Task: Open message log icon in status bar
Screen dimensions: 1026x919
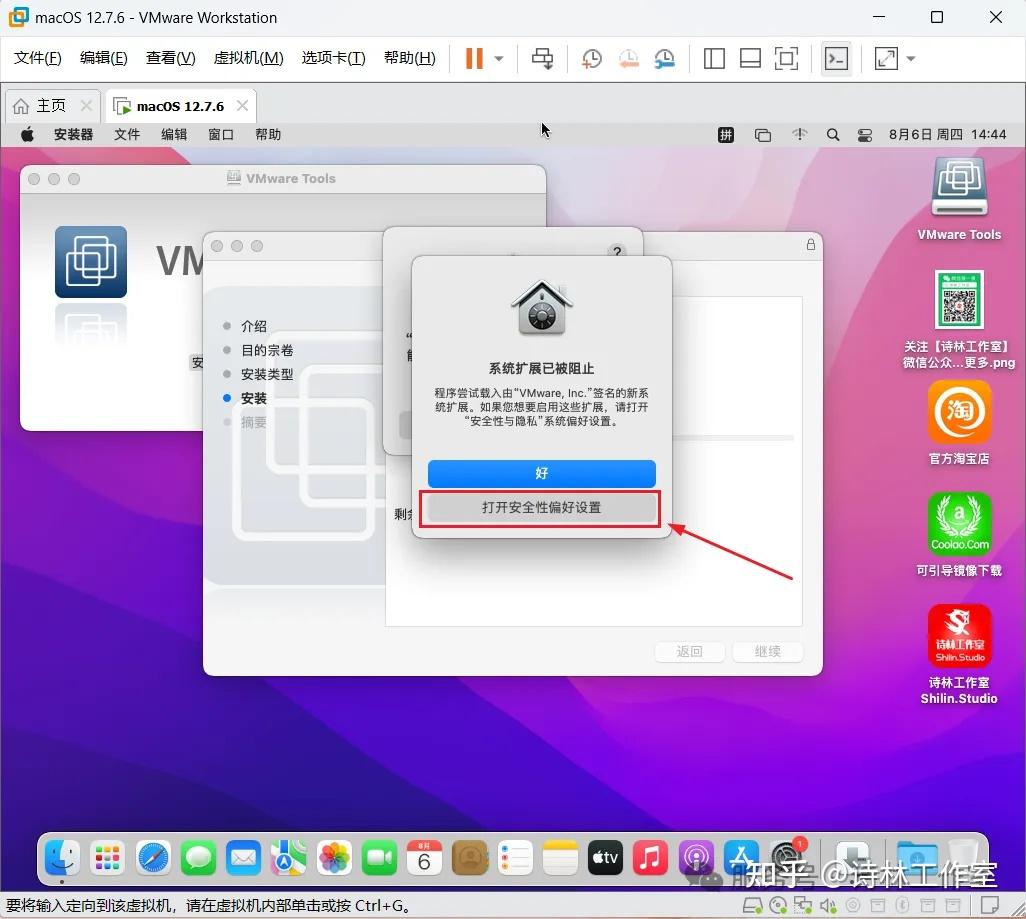Action: 989,905
